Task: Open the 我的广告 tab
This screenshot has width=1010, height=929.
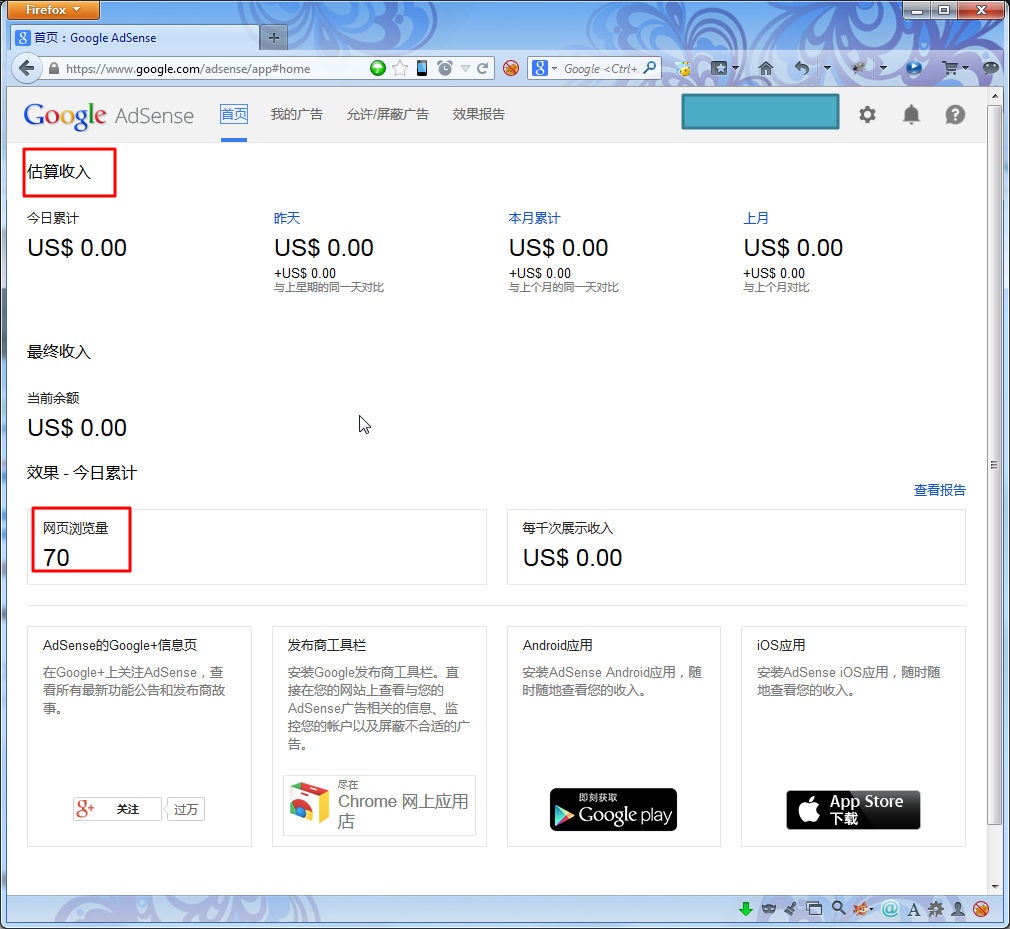Action: pyautogui.click(x=296, y=115)
